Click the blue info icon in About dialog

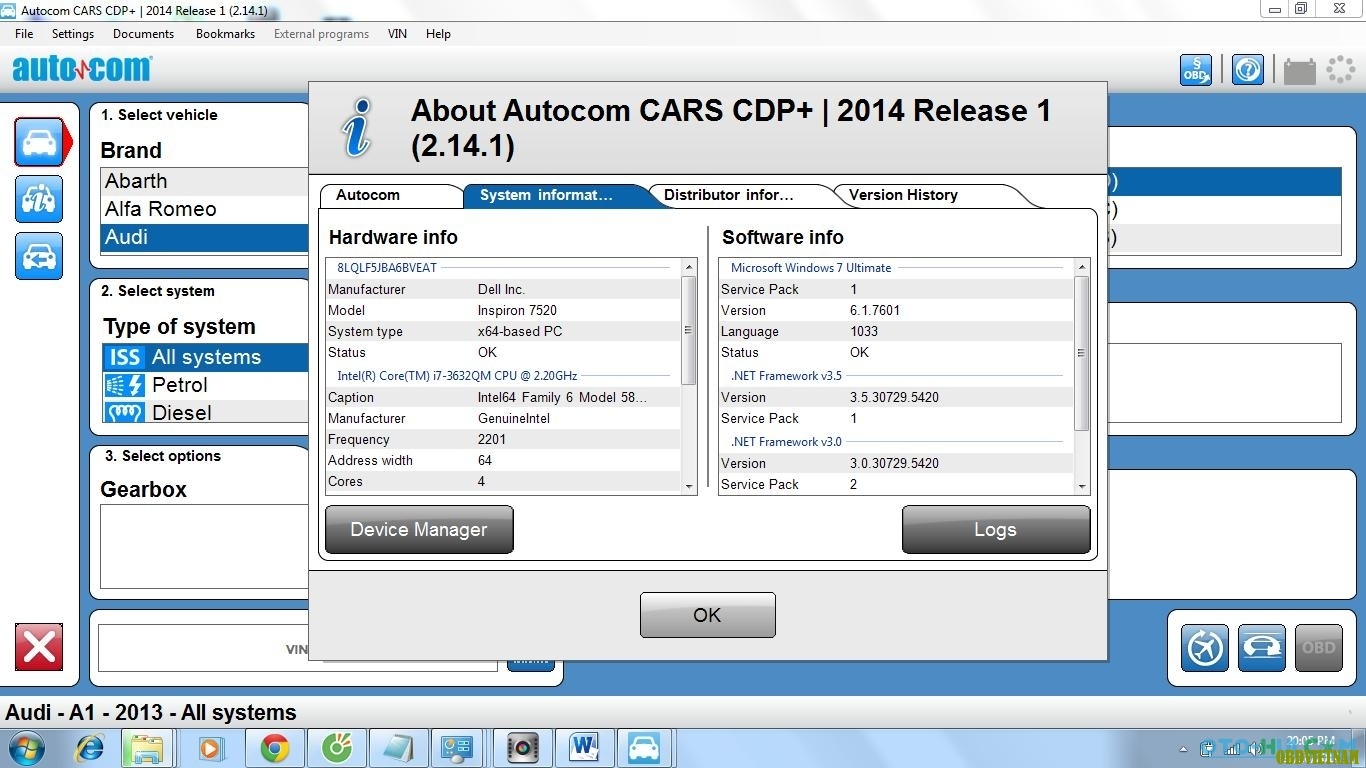[x=357, y=129]
